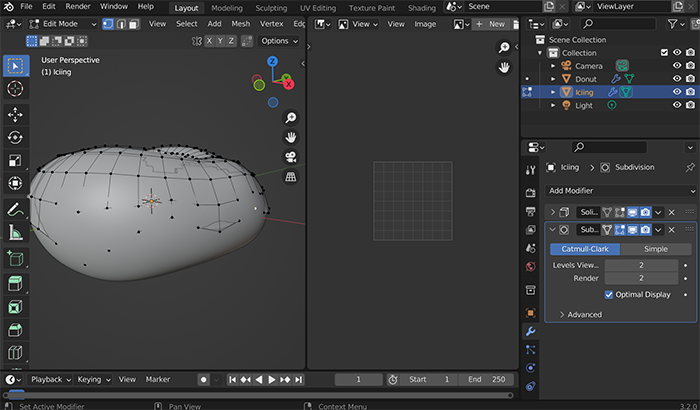Hide the Camera object in viewport
This screenshot has height=410, width=700.
[x=676, y=66]
